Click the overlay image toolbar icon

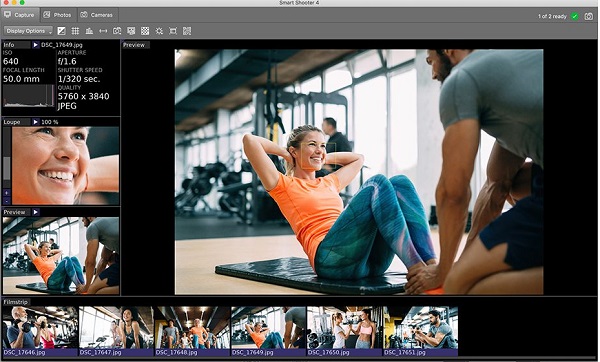(131, 31)
